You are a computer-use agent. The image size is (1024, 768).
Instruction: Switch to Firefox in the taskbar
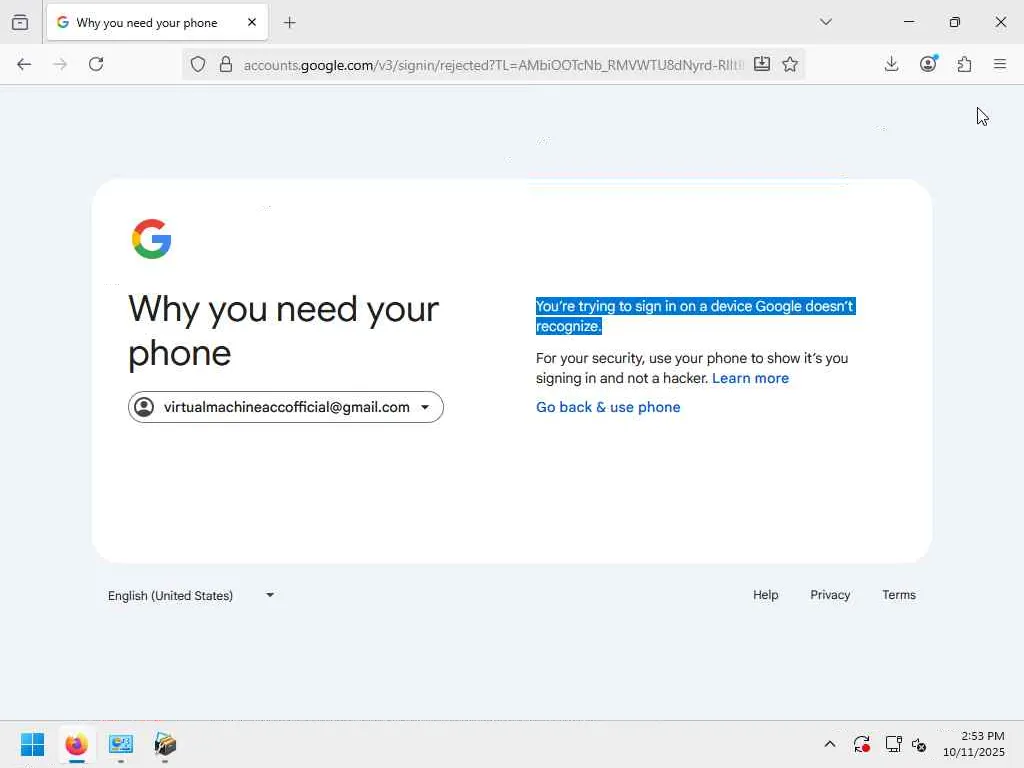76,744
